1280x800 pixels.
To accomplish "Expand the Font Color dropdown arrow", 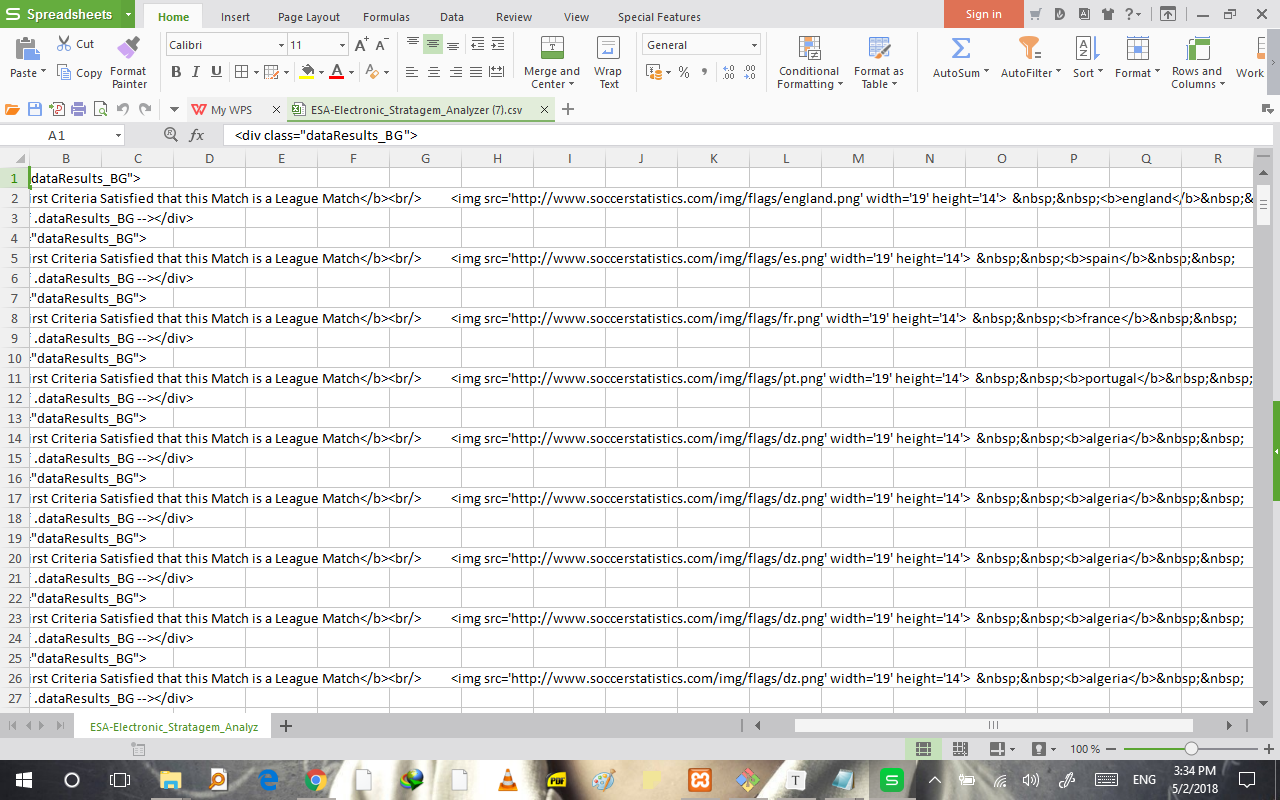I will click(x=350, y=72).
